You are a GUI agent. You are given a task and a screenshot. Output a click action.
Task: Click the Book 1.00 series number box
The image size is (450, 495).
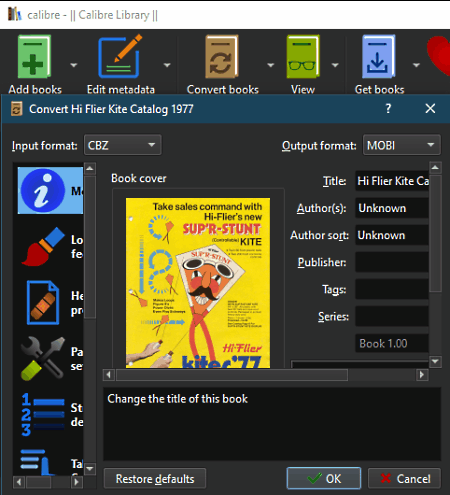coord(392,343)
